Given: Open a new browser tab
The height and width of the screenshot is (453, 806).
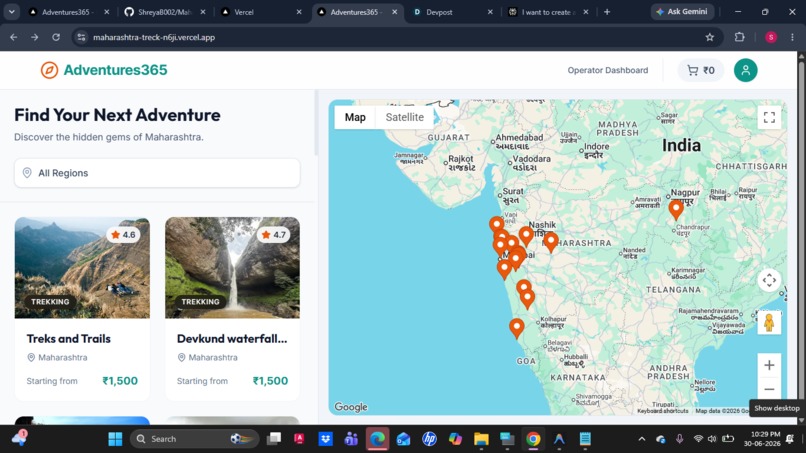Looking at the screenshot, I should [x=607, y=12].
